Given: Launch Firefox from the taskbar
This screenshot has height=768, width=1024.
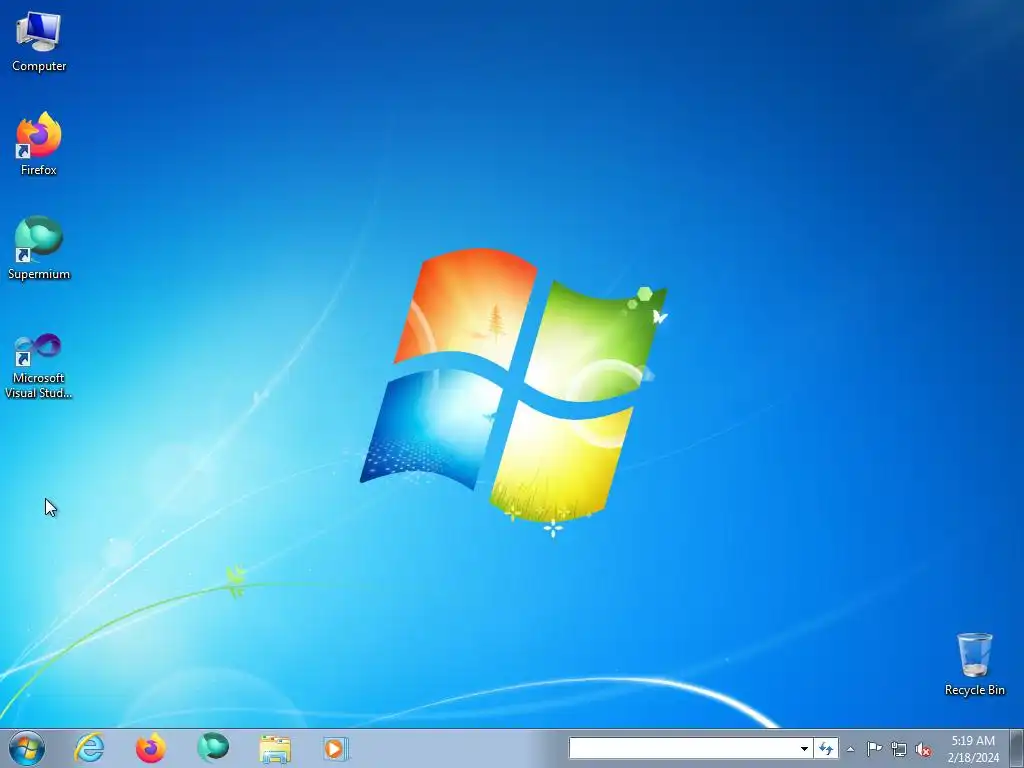Looking at the screenshot, I should (x=151, y=748).
